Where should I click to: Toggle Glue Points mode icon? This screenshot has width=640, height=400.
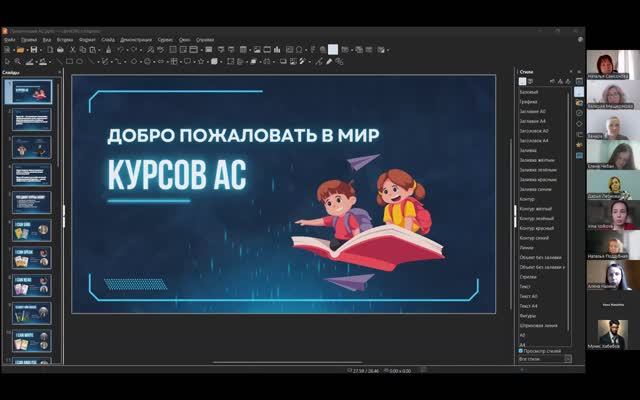pos(329,61)
